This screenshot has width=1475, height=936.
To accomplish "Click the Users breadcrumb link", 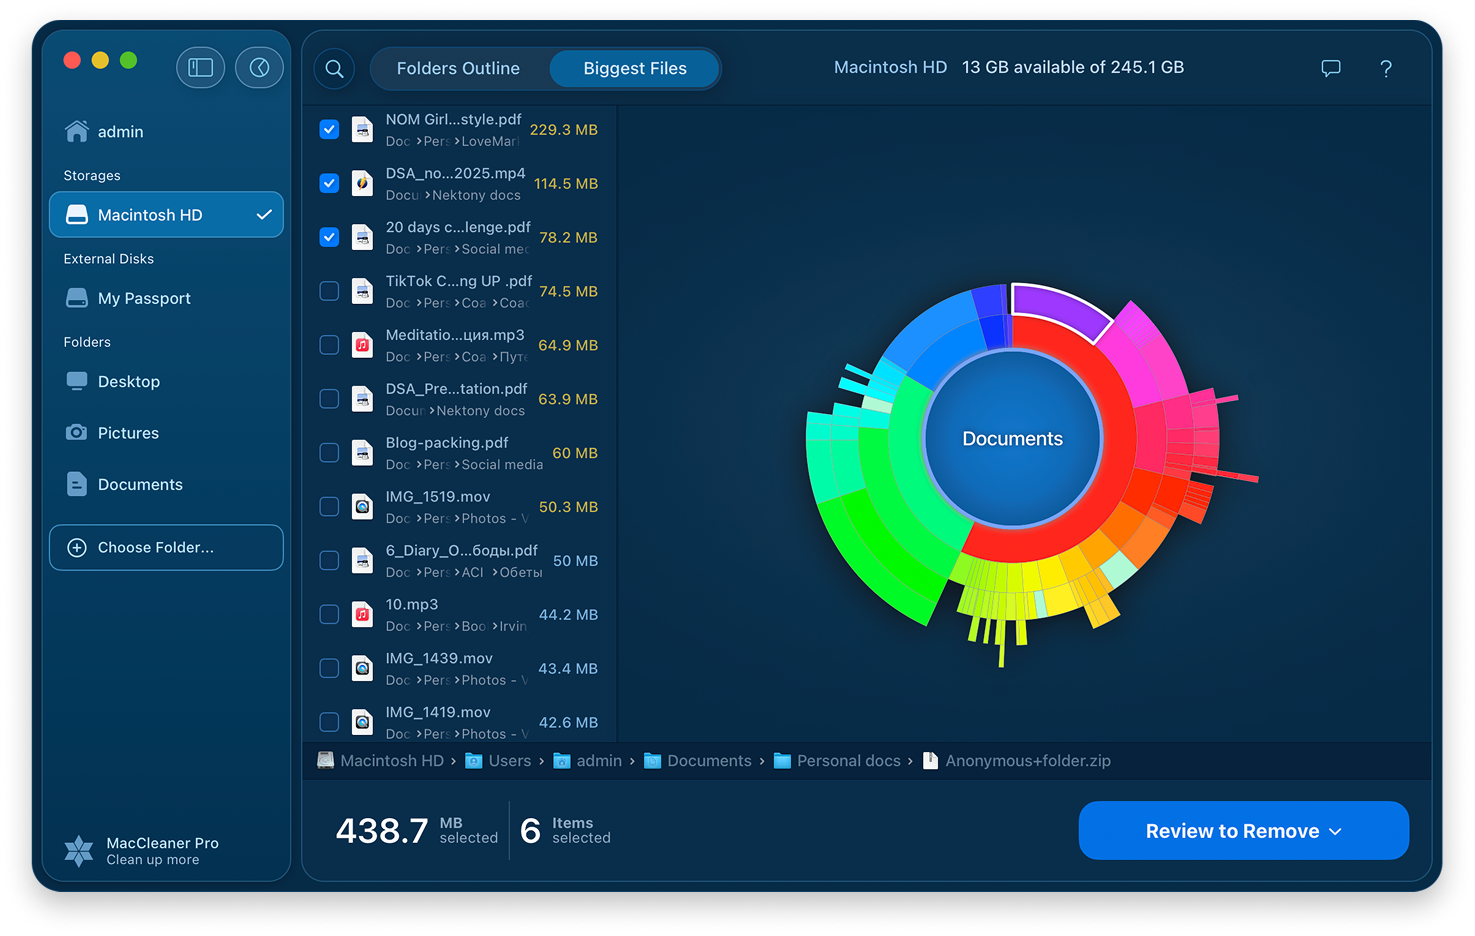I will coord(509,761).
